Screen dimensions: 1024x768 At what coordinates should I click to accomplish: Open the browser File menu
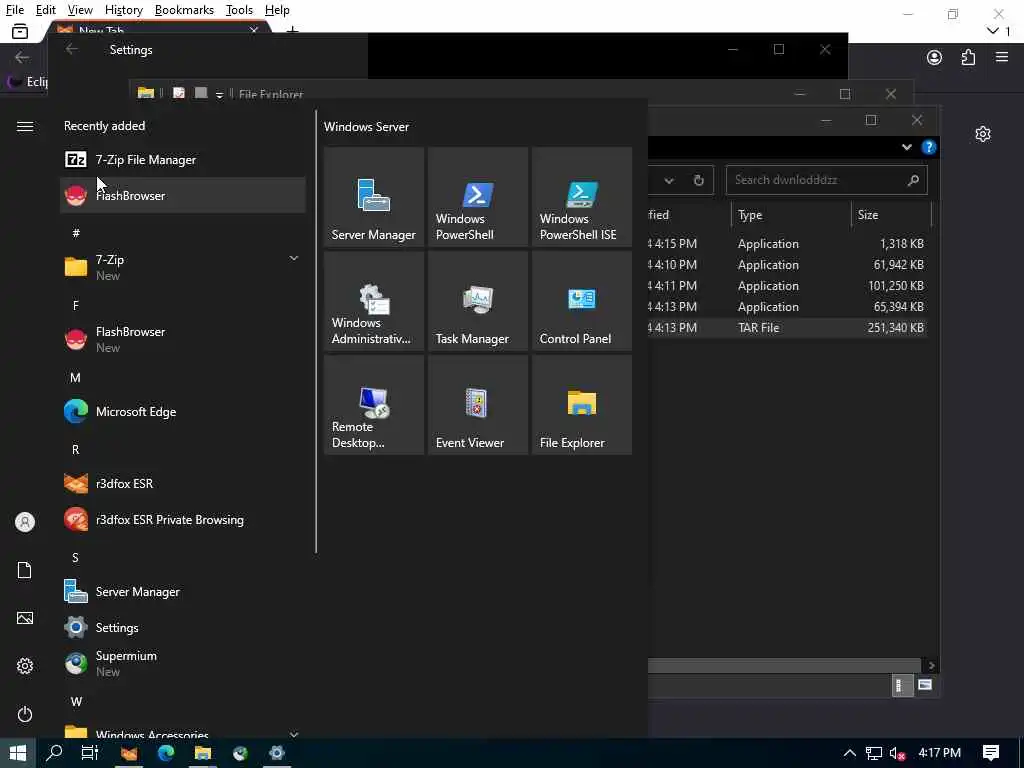14,10
